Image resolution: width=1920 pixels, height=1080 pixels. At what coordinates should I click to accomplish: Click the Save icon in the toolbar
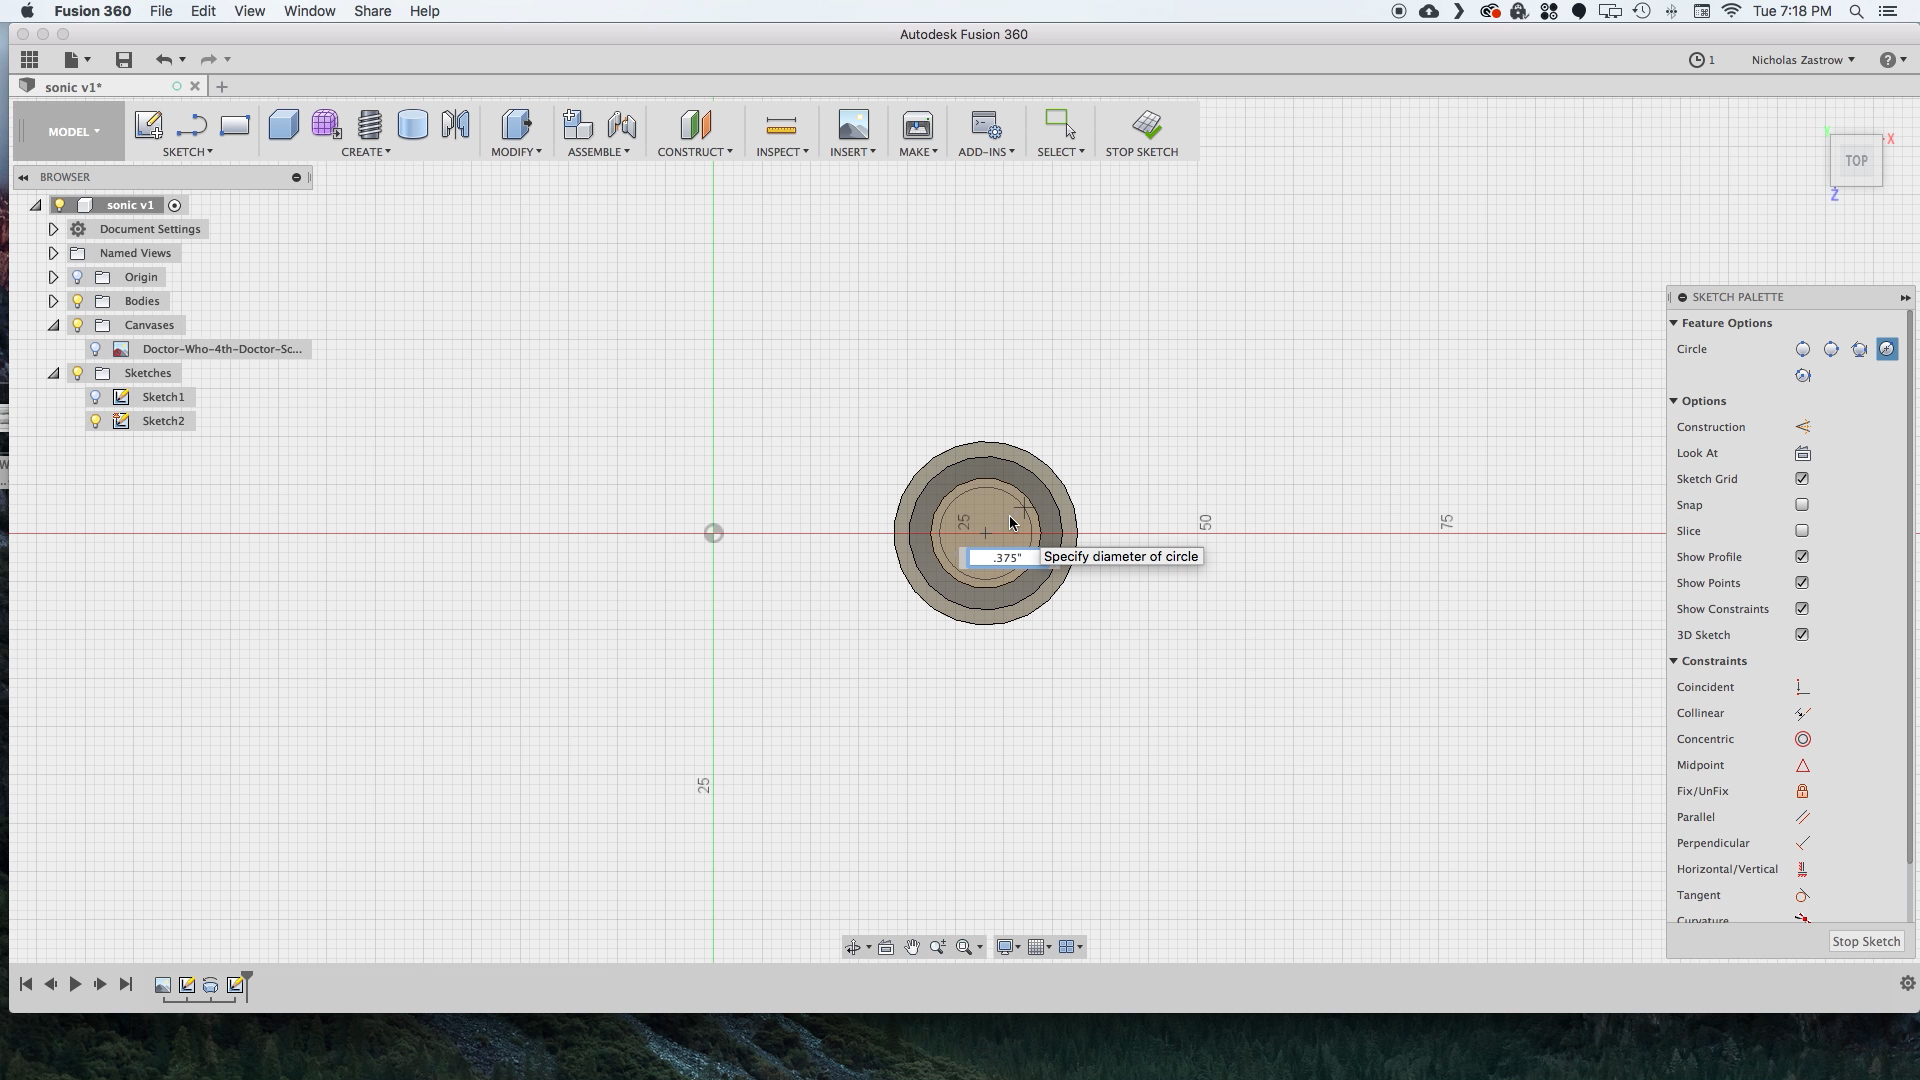coord(124,60)
